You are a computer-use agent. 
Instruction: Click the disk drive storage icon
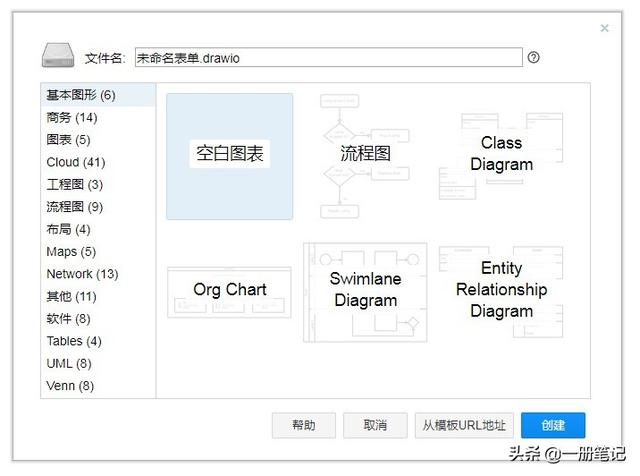(57, 56)
